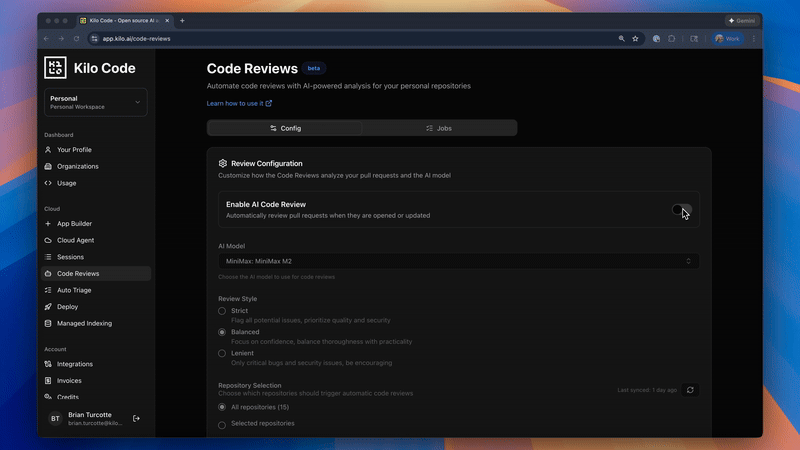Screen dimensions: 800x450
Task: Click the BT user avatar
Action: click(55, 418)
